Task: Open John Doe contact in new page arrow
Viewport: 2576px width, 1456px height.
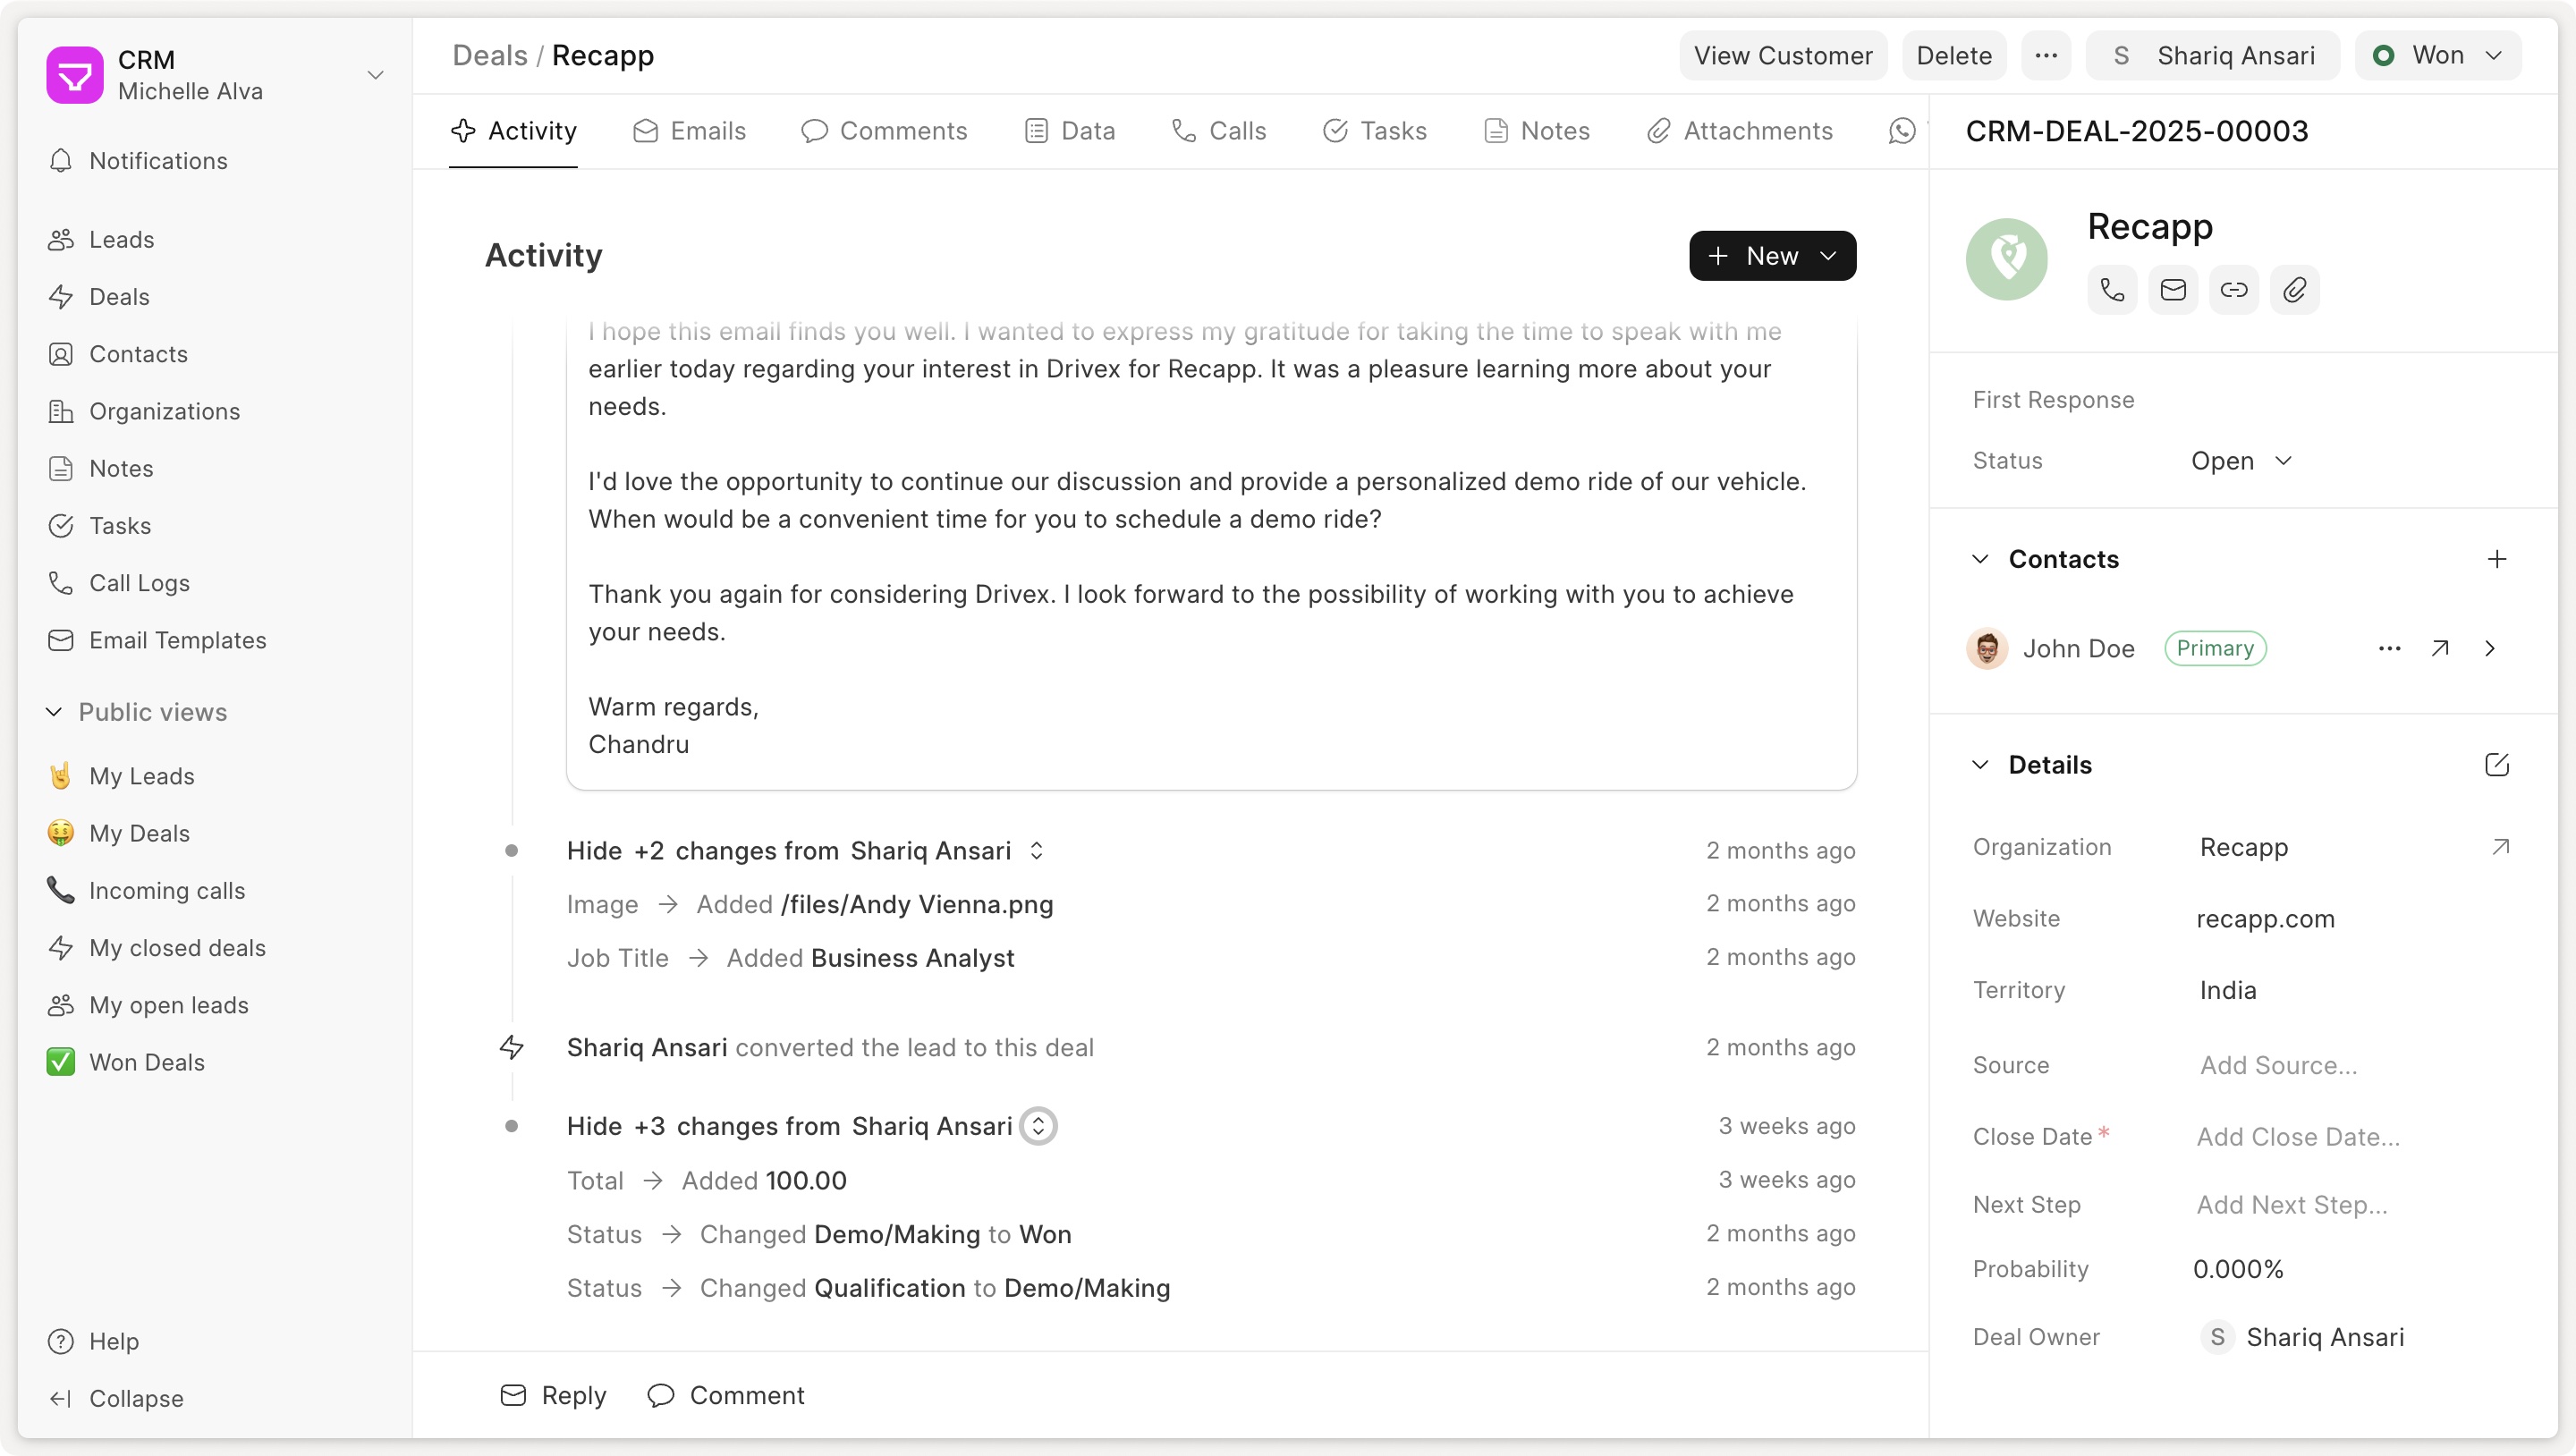Action: pos(2440,648)
